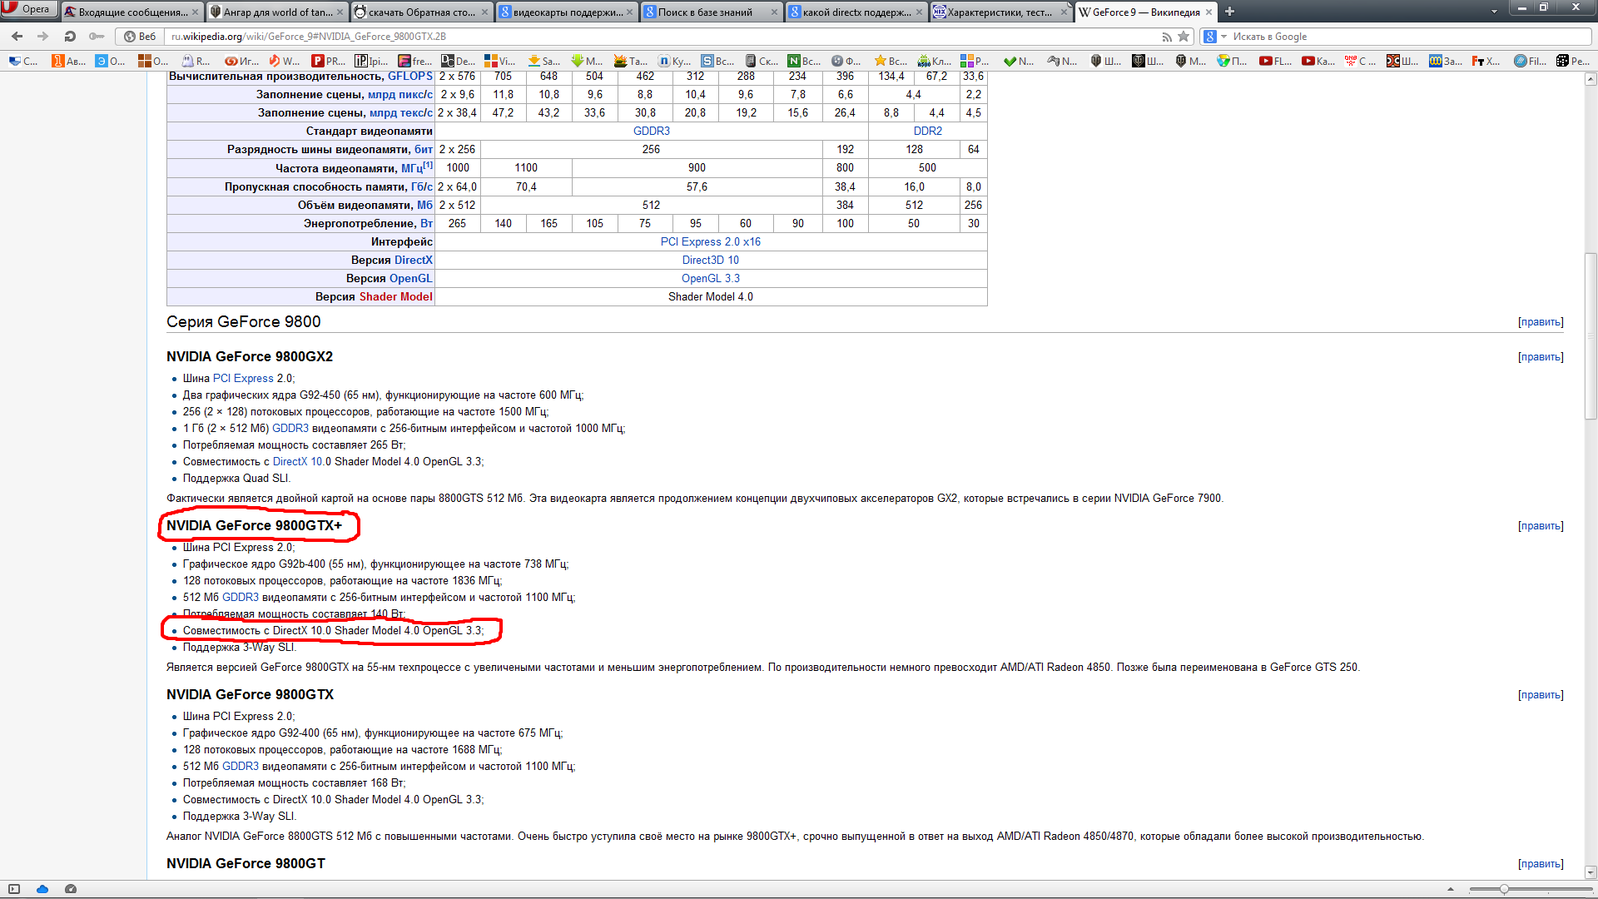Open the 'Direct3D 10' table link
This screenshot has width=1598, height=899.
[710, 260]
